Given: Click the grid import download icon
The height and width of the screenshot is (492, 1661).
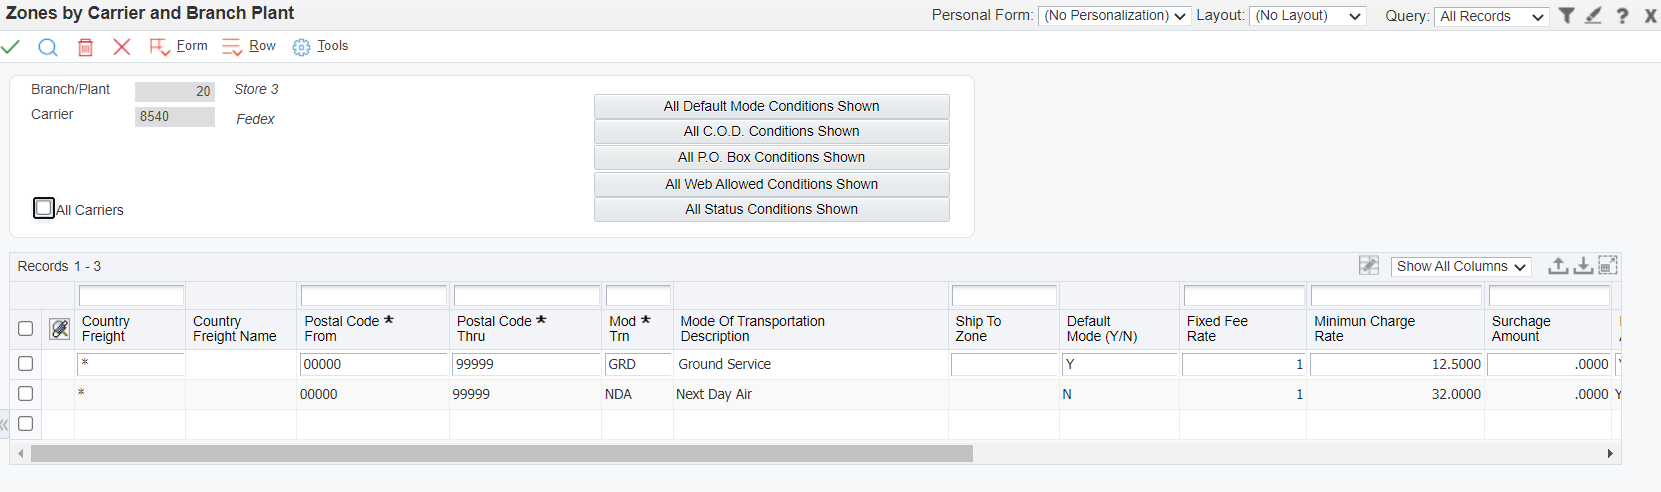Looking at the screenshot, I should [x=1583, y=266].
